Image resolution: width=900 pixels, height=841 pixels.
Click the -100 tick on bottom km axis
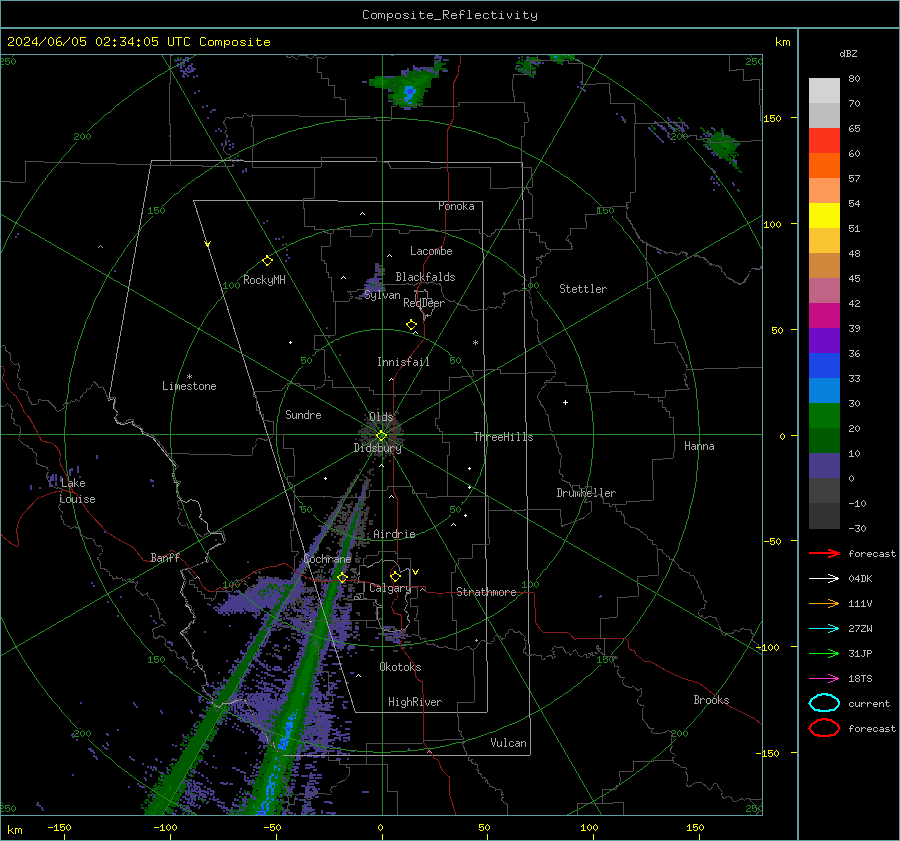coord(165,827)
